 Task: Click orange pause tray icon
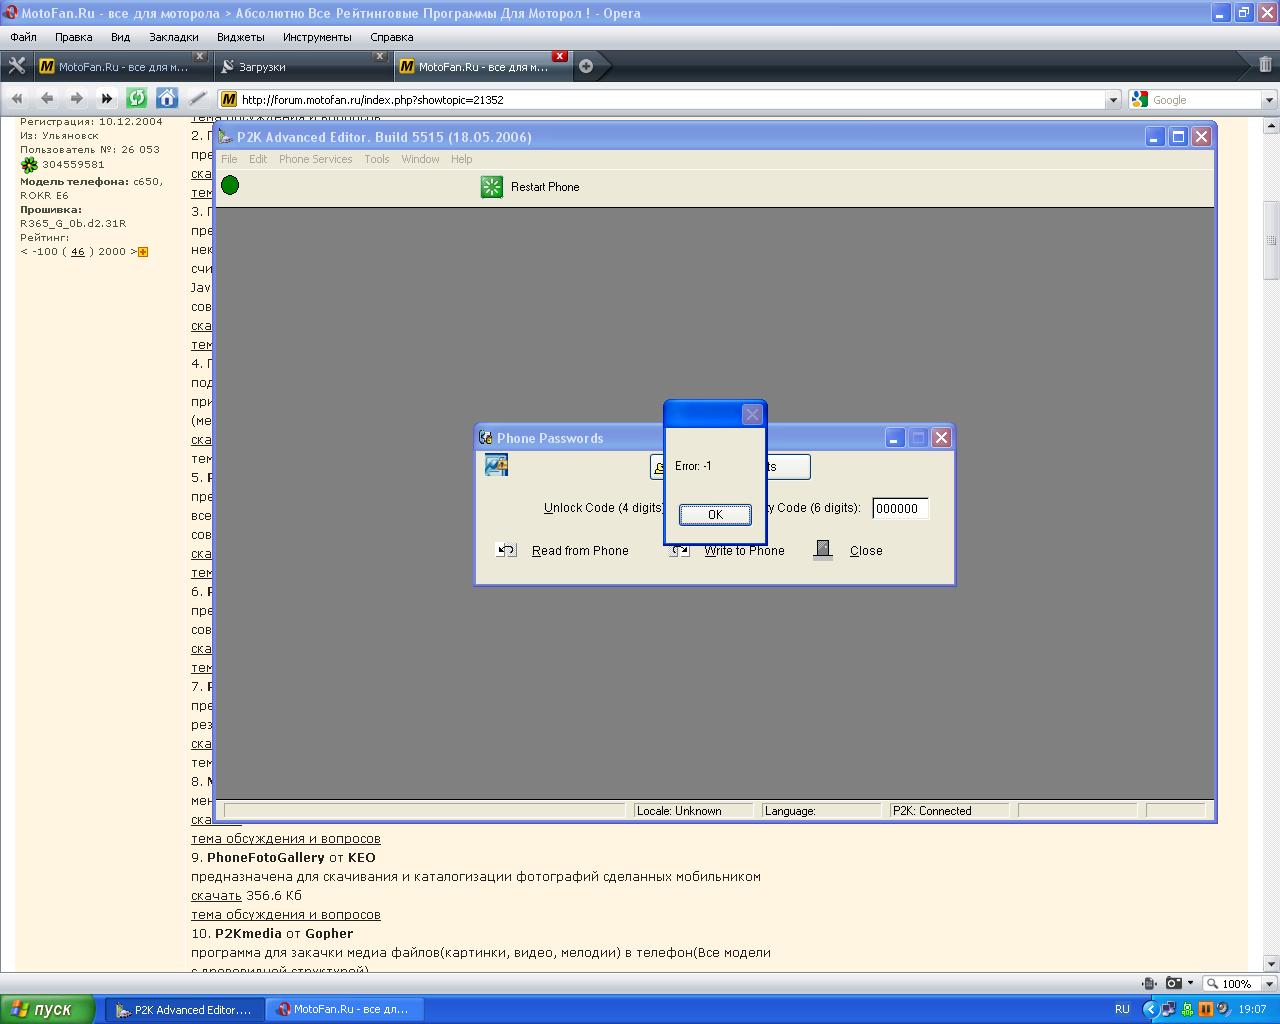(x=1205, y=1010)
